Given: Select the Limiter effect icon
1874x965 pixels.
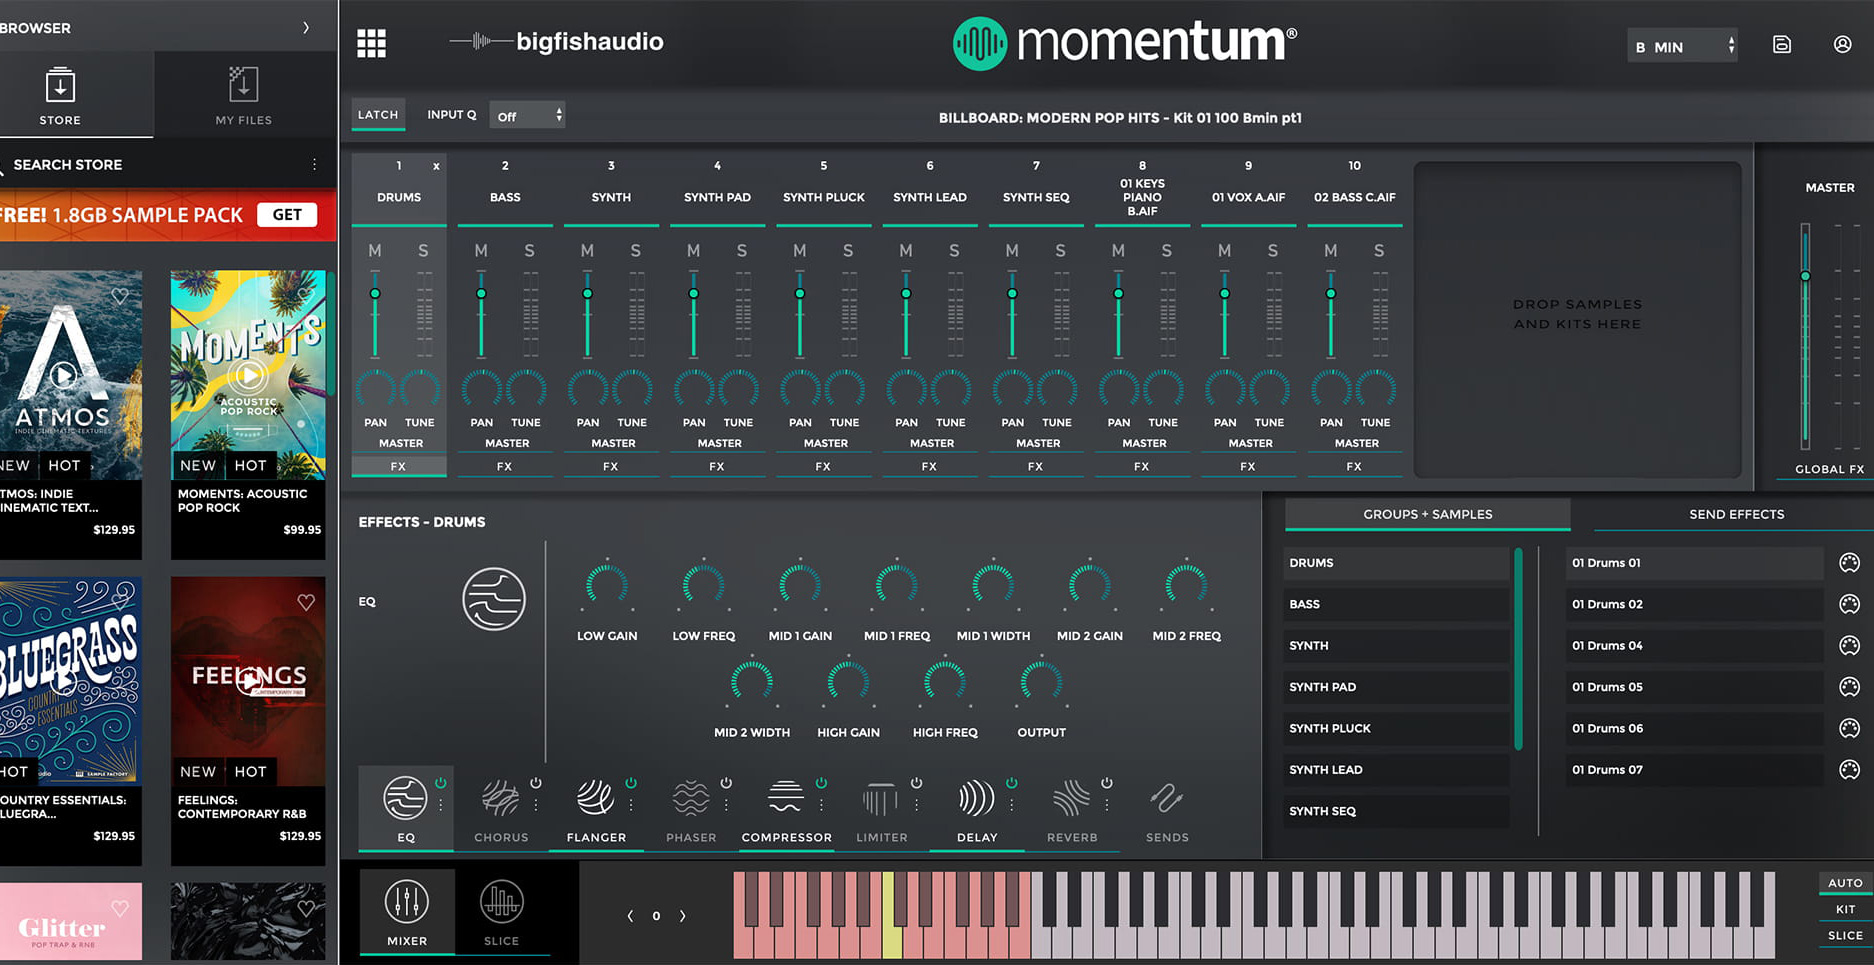Looking at the screenshot, I should (x=880, y=799).
